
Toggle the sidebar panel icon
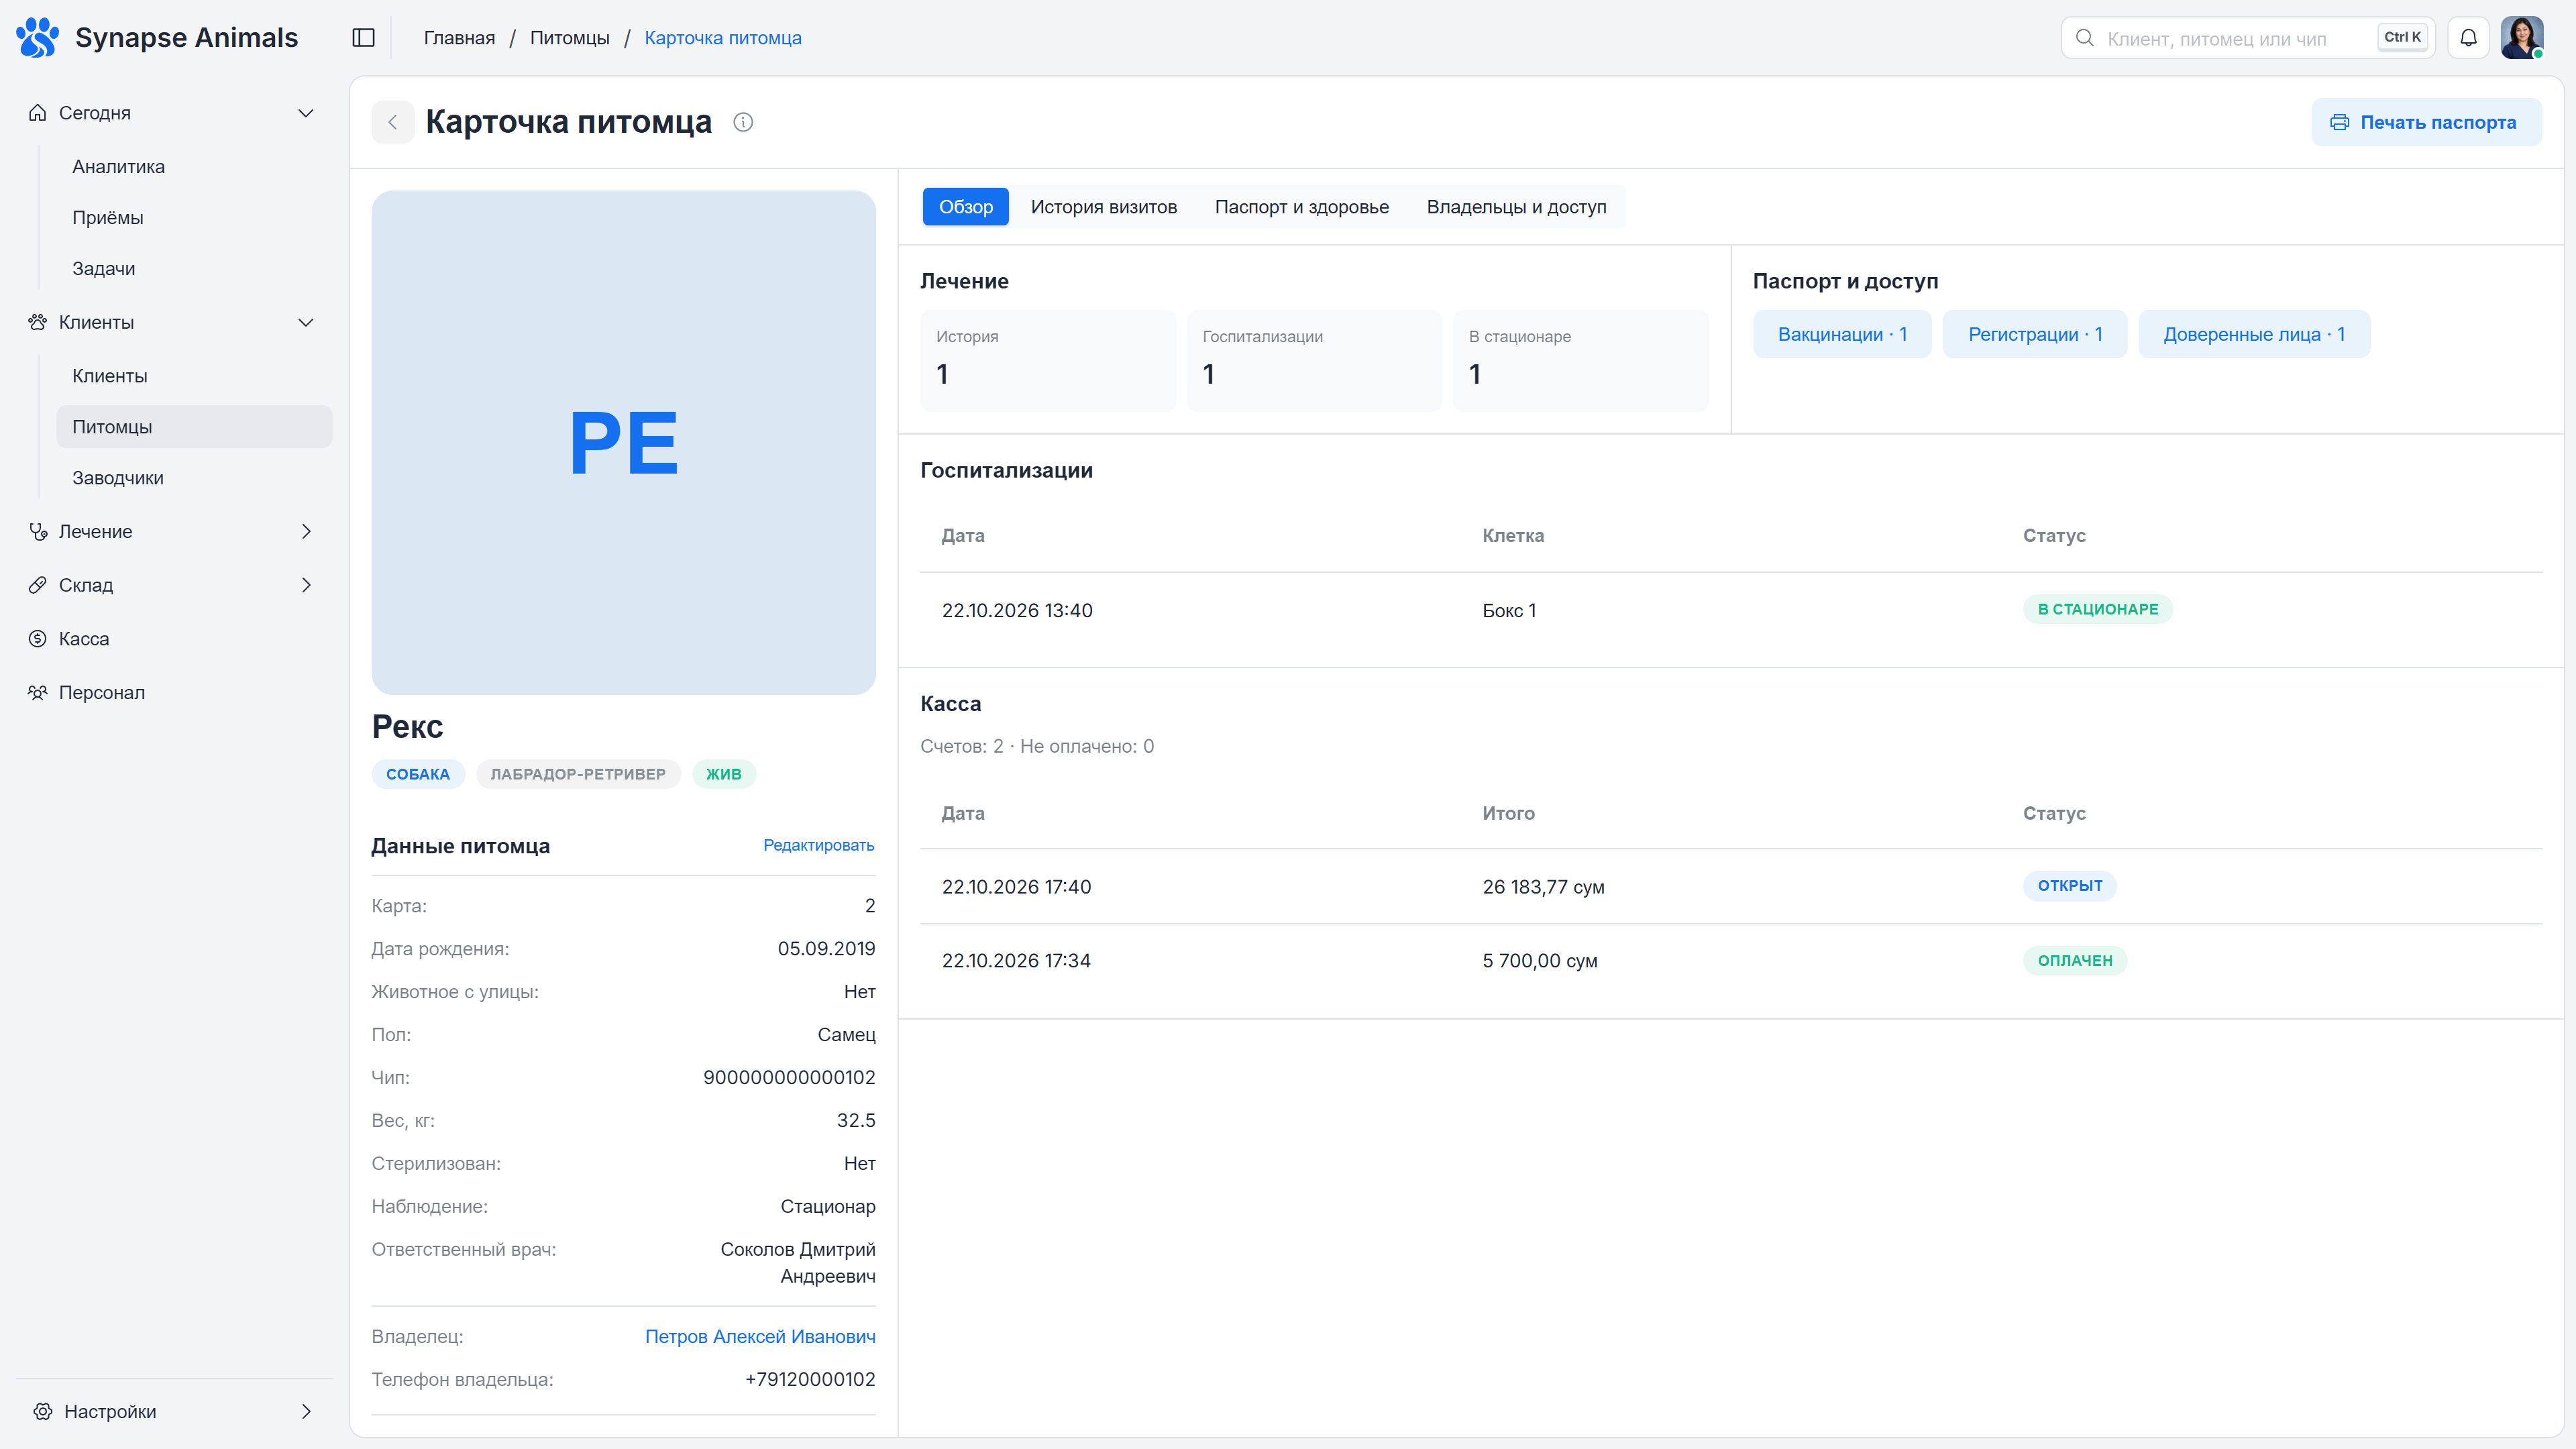click(364, 38)
